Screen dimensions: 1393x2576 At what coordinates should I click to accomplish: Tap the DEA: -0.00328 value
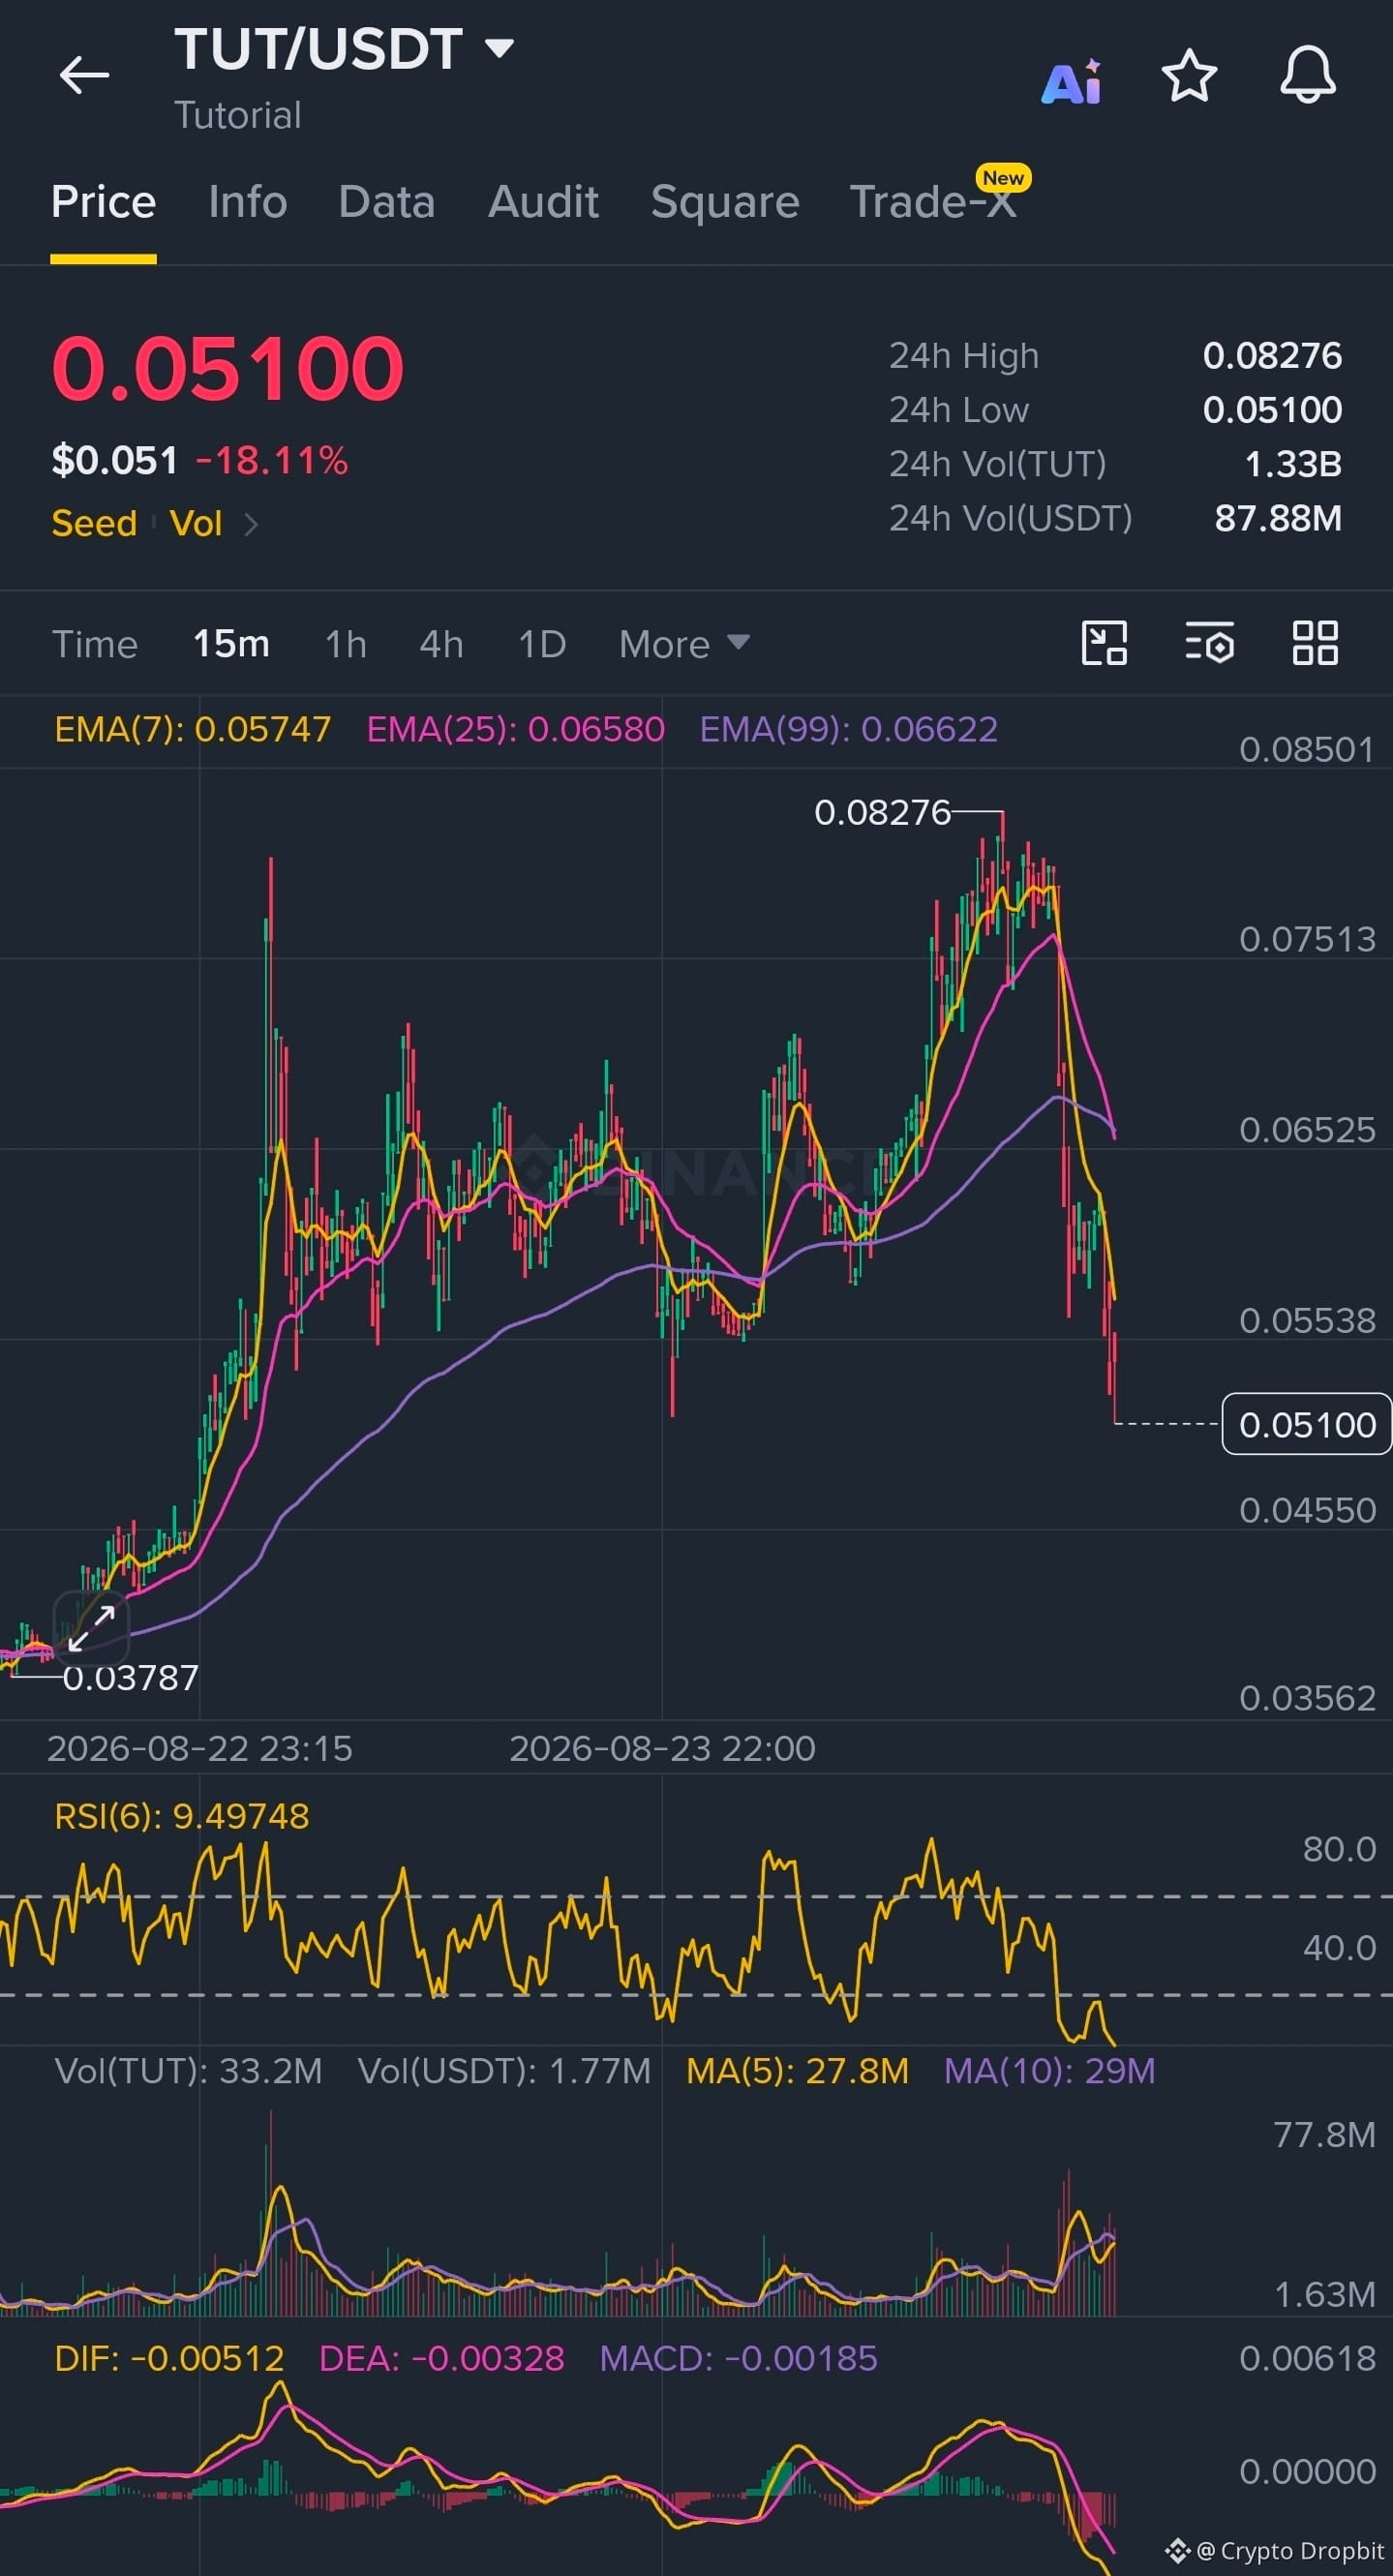441,2358
